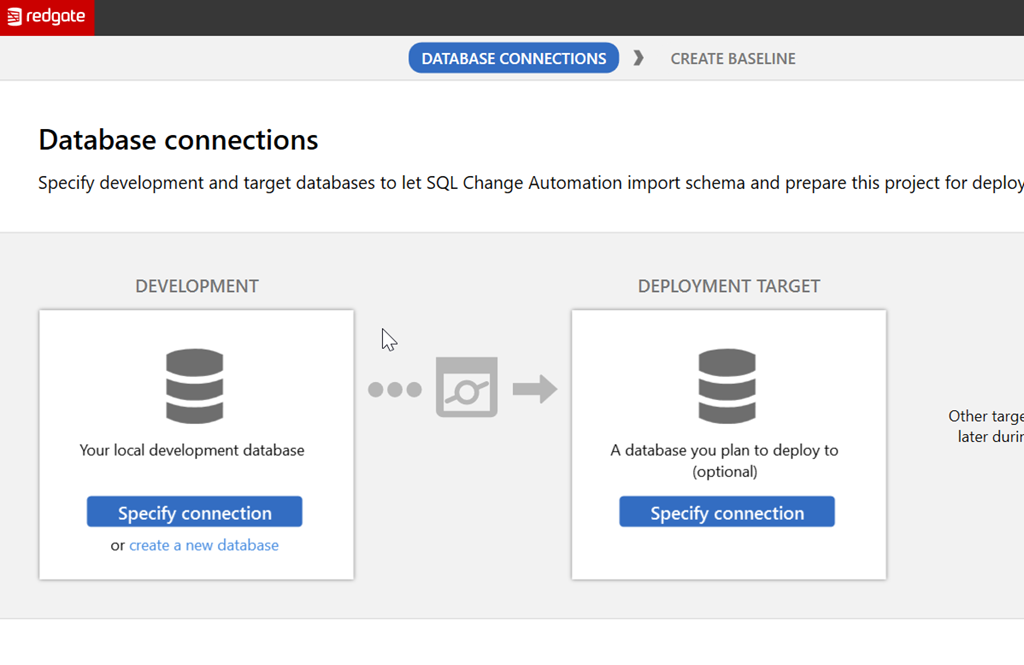Click the development database cylinder icon
1024x665 pixels.
click(194, 386)
